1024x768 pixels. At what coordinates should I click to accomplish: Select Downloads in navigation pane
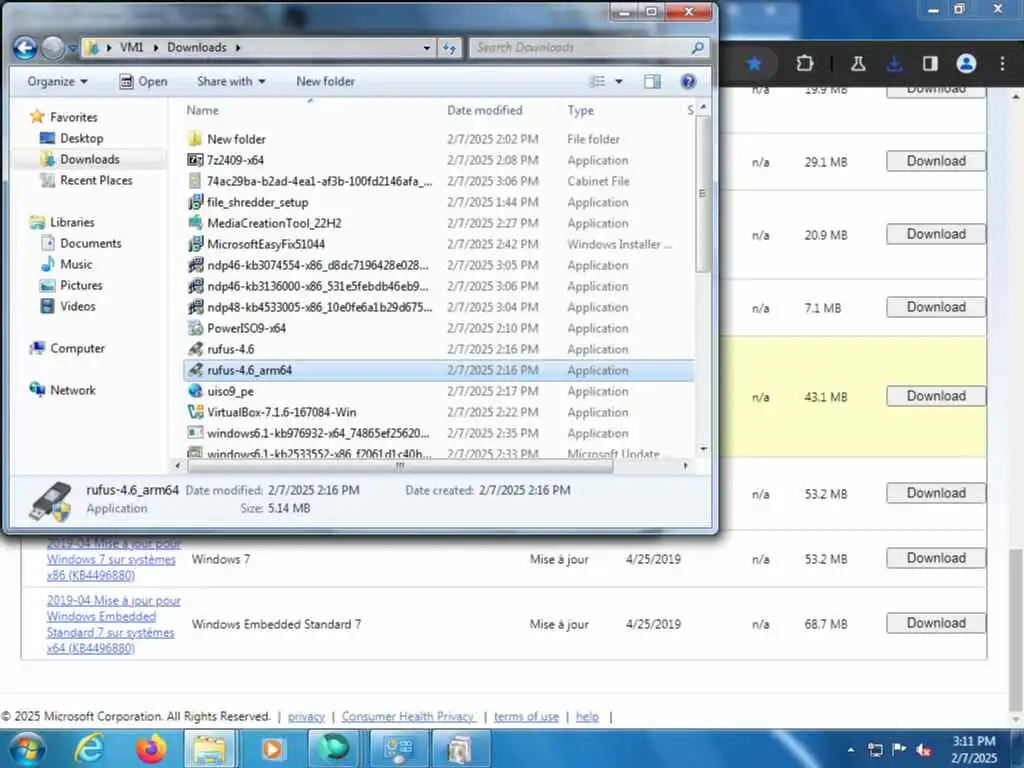point(89,159)
